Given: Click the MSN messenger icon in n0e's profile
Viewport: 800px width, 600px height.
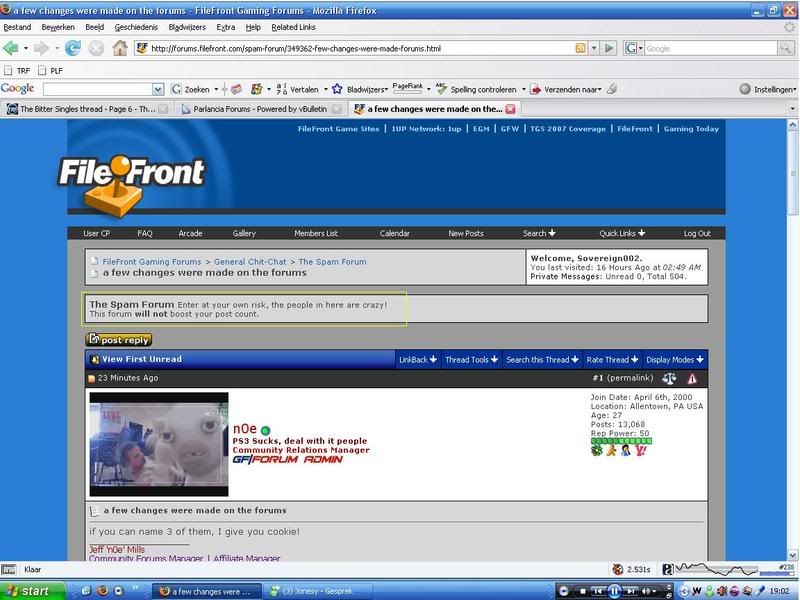Looking at the screenshot, I should click(x=625, y=450).
